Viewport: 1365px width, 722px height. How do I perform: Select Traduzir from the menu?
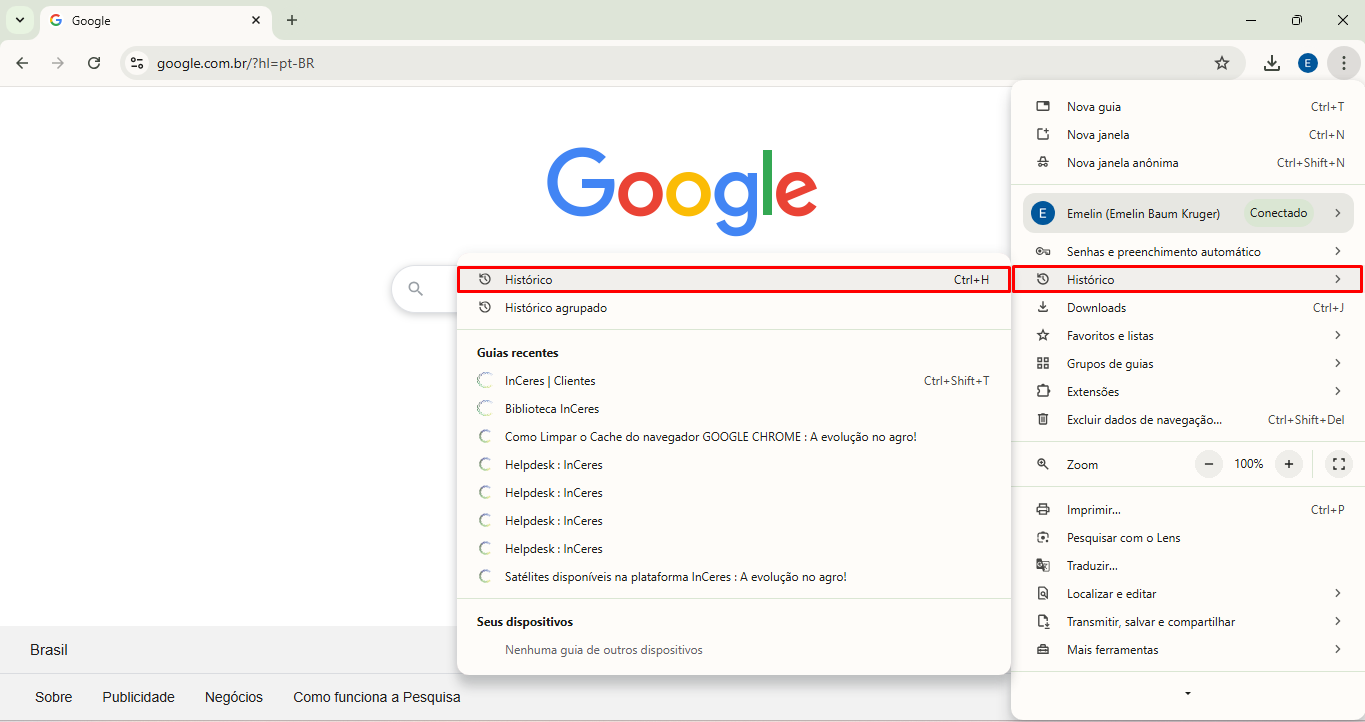[1188, 566]
